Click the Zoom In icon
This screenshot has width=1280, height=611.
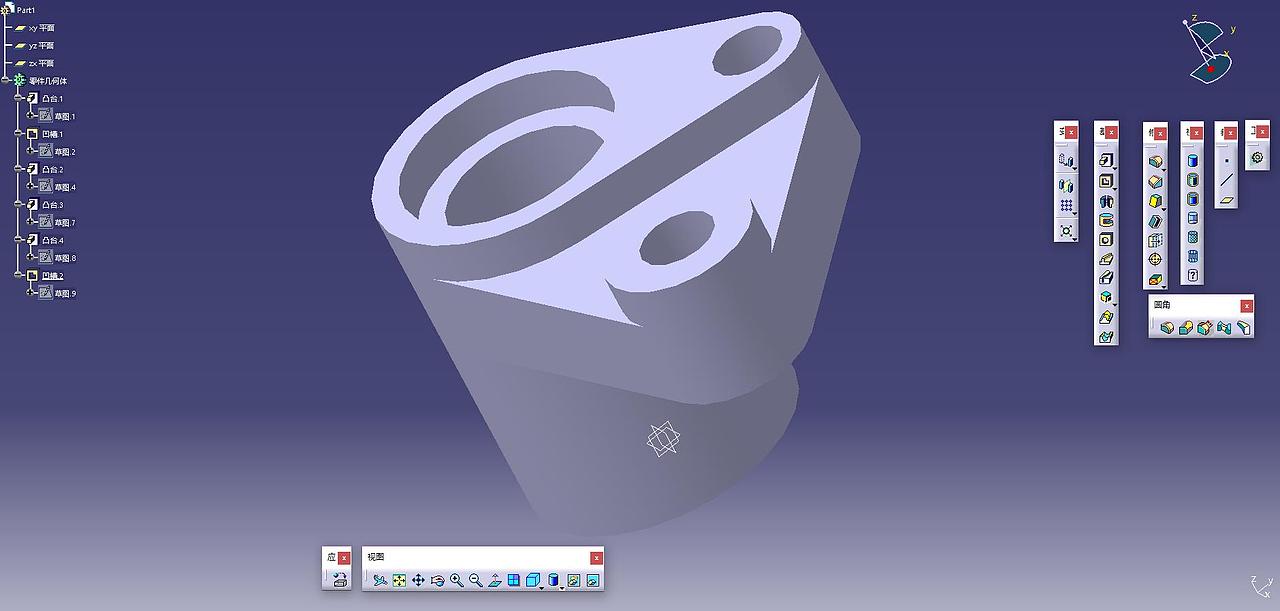(457, 580)
